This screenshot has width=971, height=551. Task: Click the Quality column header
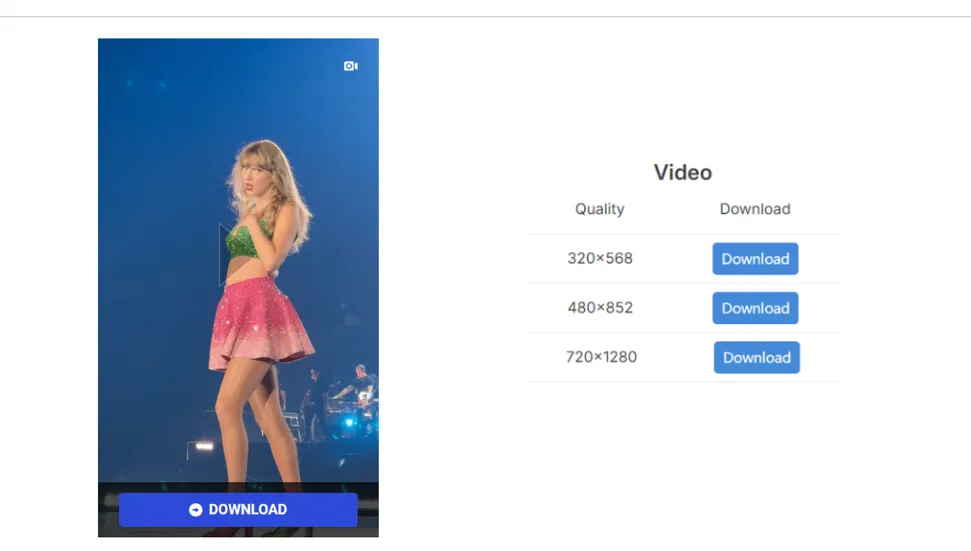(x=600, y=209)
